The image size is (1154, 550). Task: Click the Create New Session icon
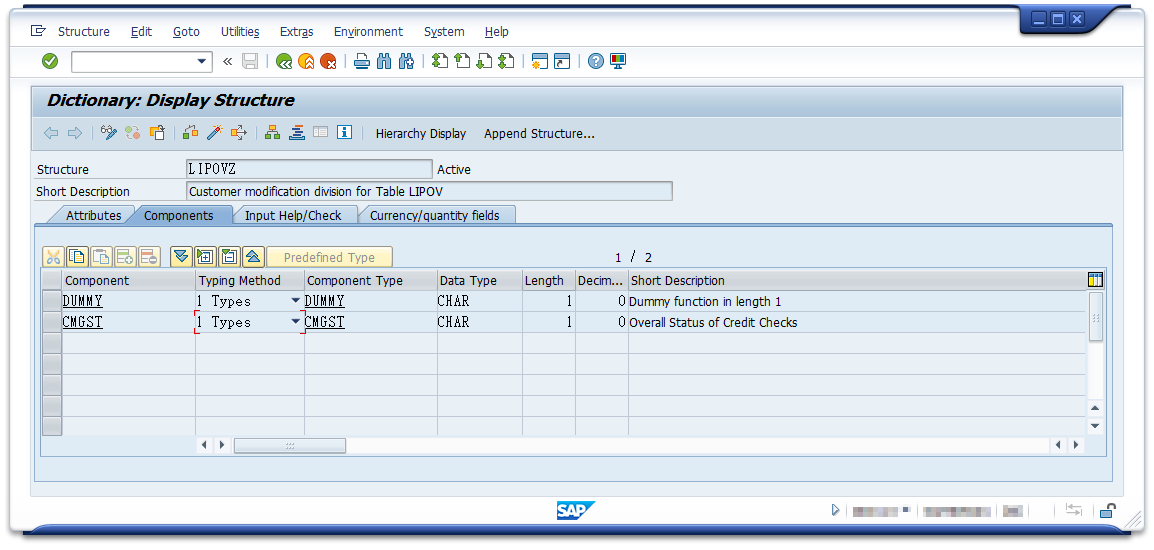coord(540,61)
